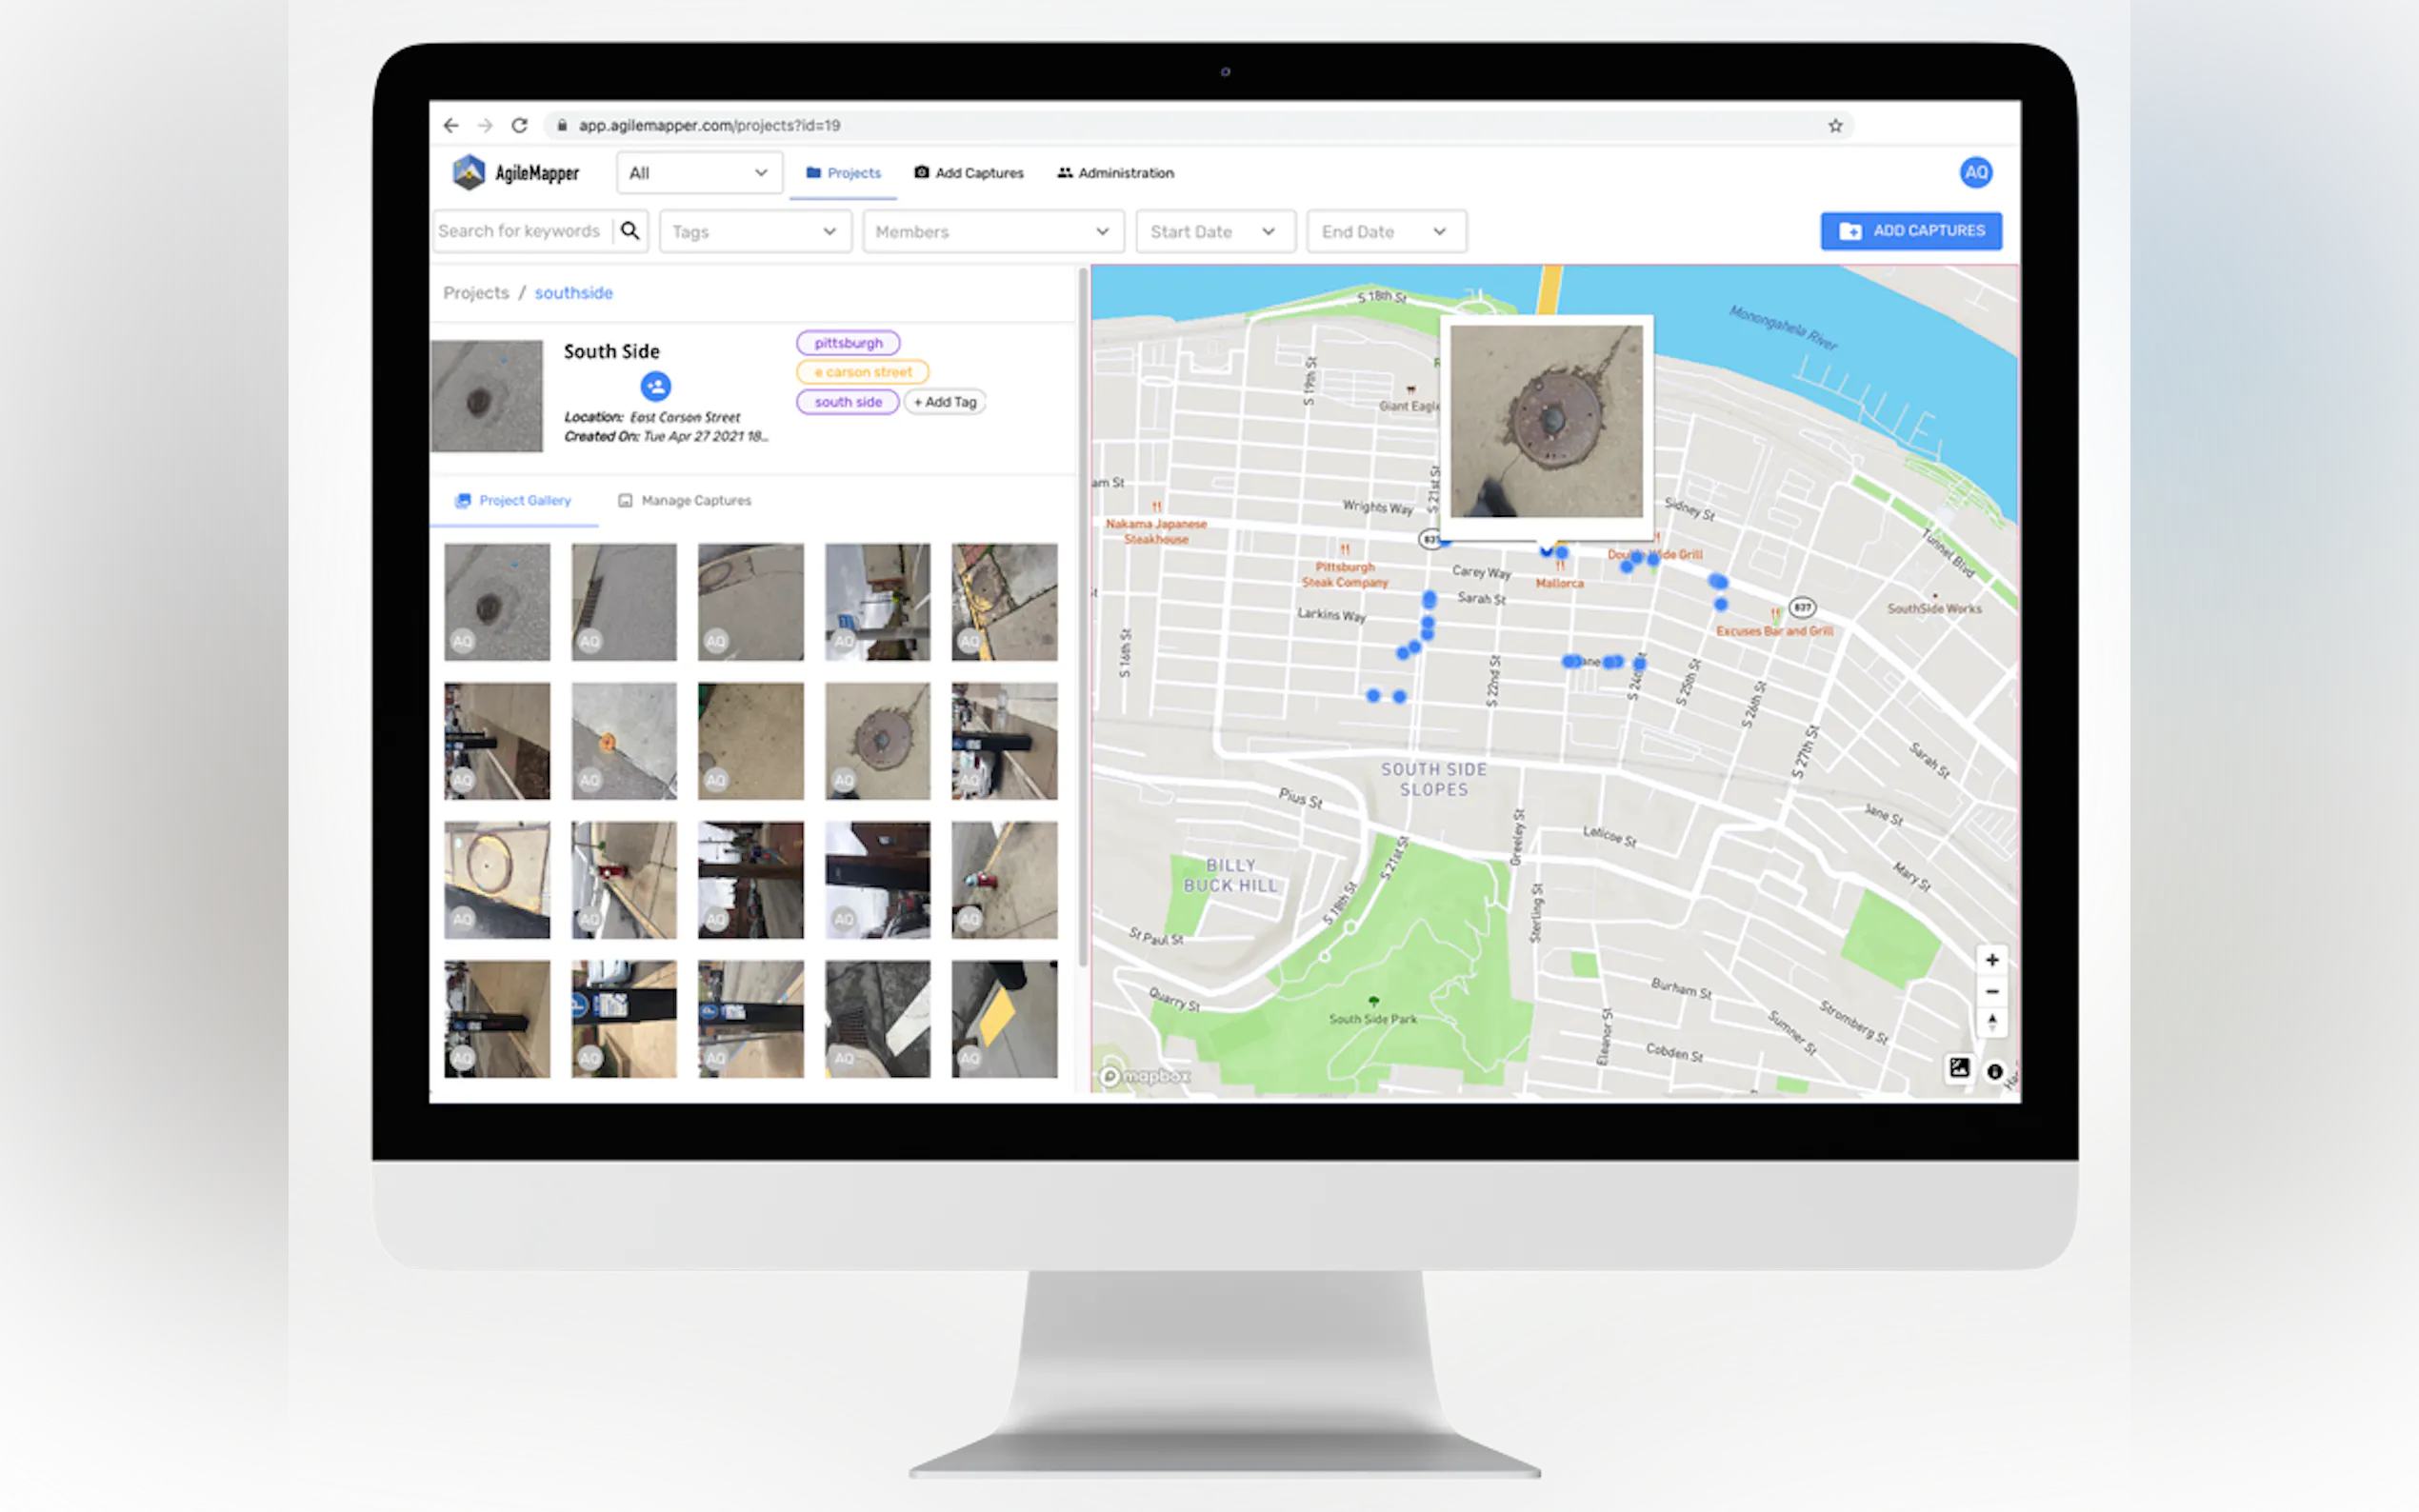Go back to Projects breadcrumb link
Viewport: 2419px width, 1512px height.
point(476,293)
